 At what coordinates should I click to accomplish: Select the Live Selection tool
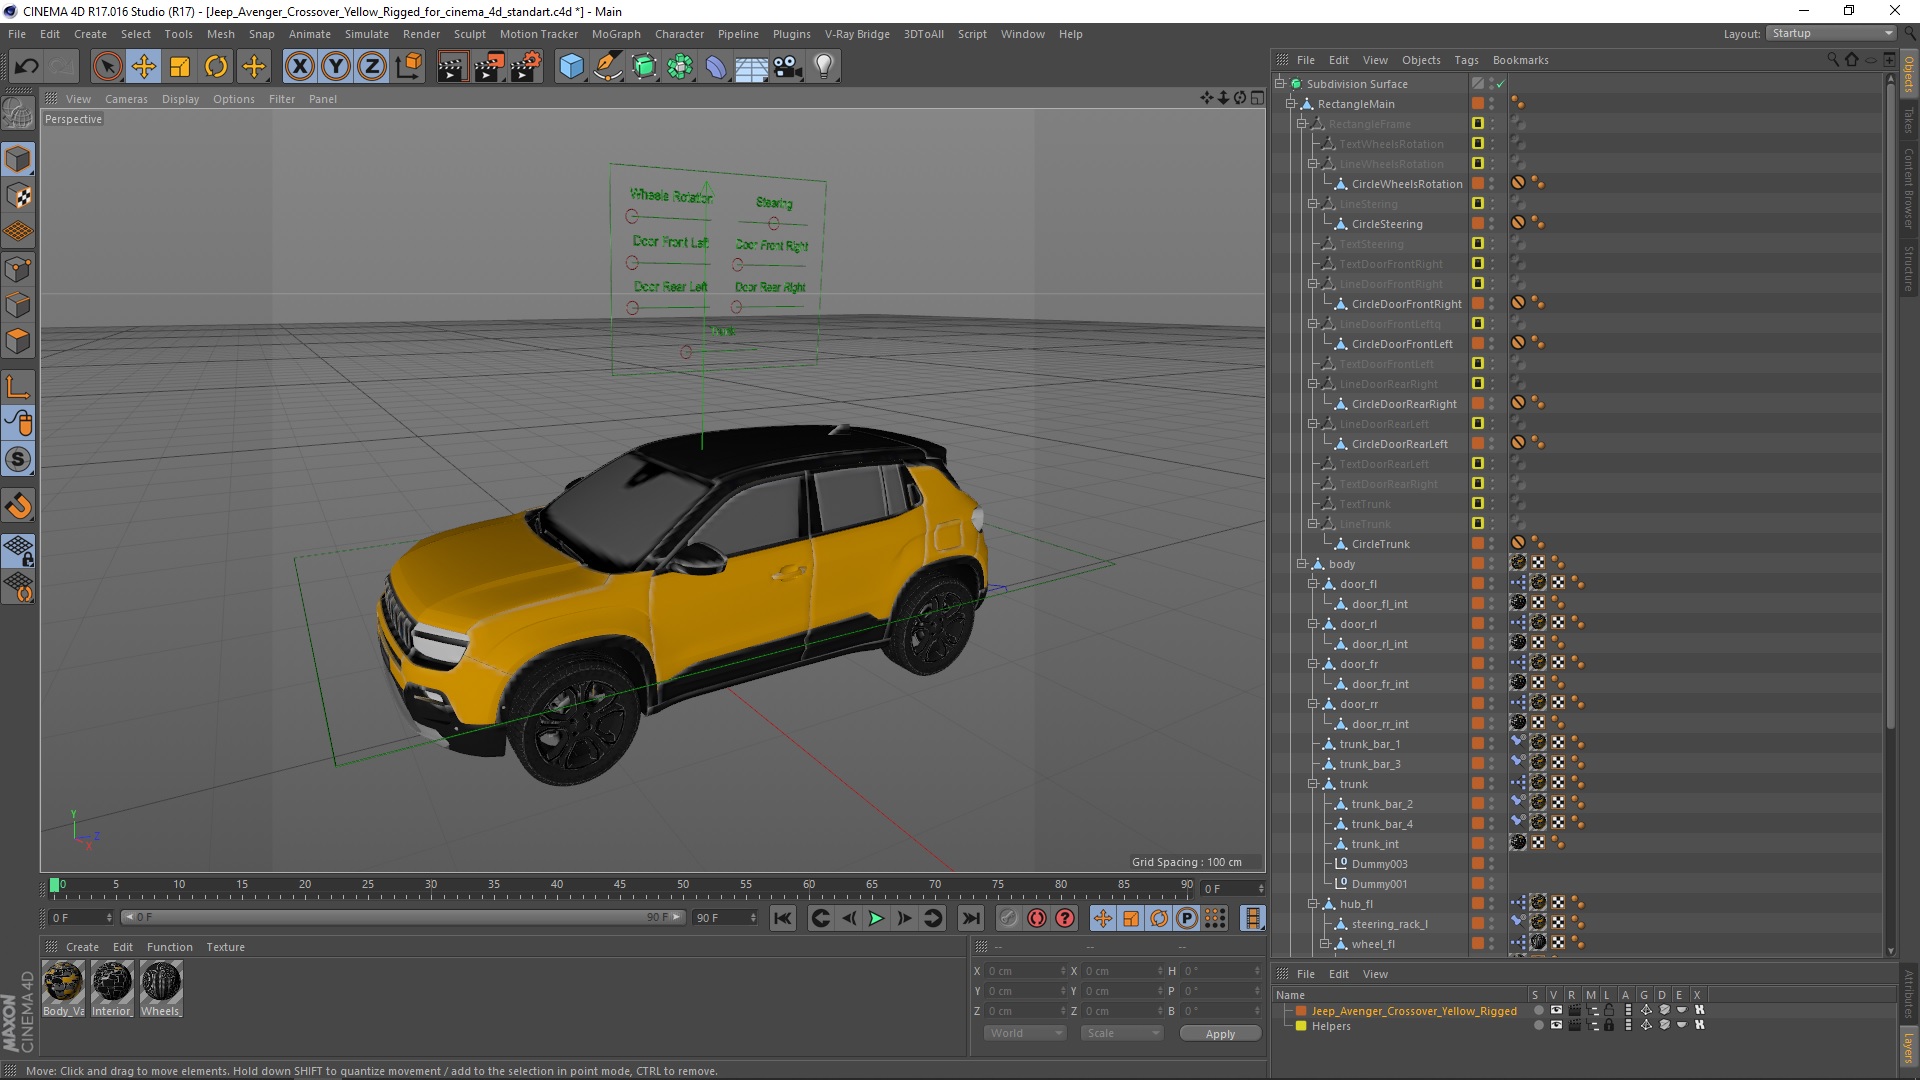click(x=107, y=67)
